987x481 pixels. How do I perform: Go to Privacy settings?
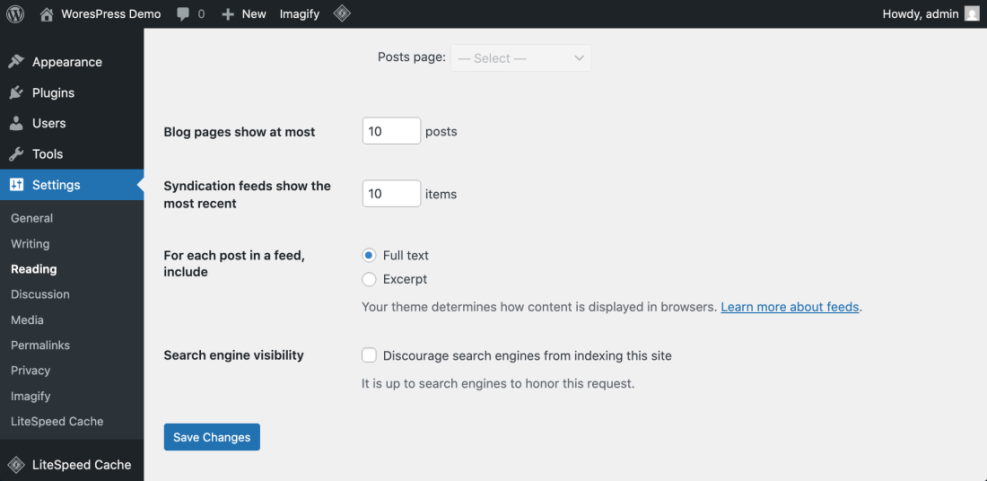(30, 370)
